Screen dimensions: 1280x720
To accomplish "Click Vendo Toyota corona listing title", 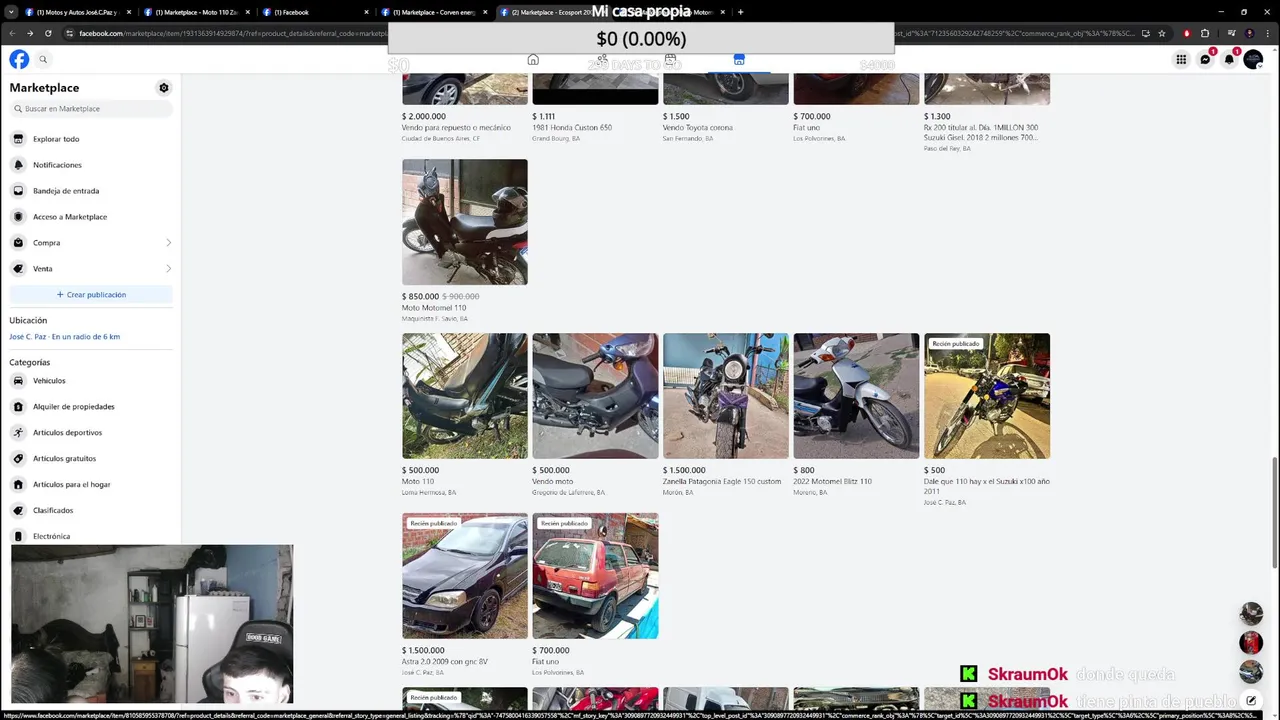I will (698, 128).
